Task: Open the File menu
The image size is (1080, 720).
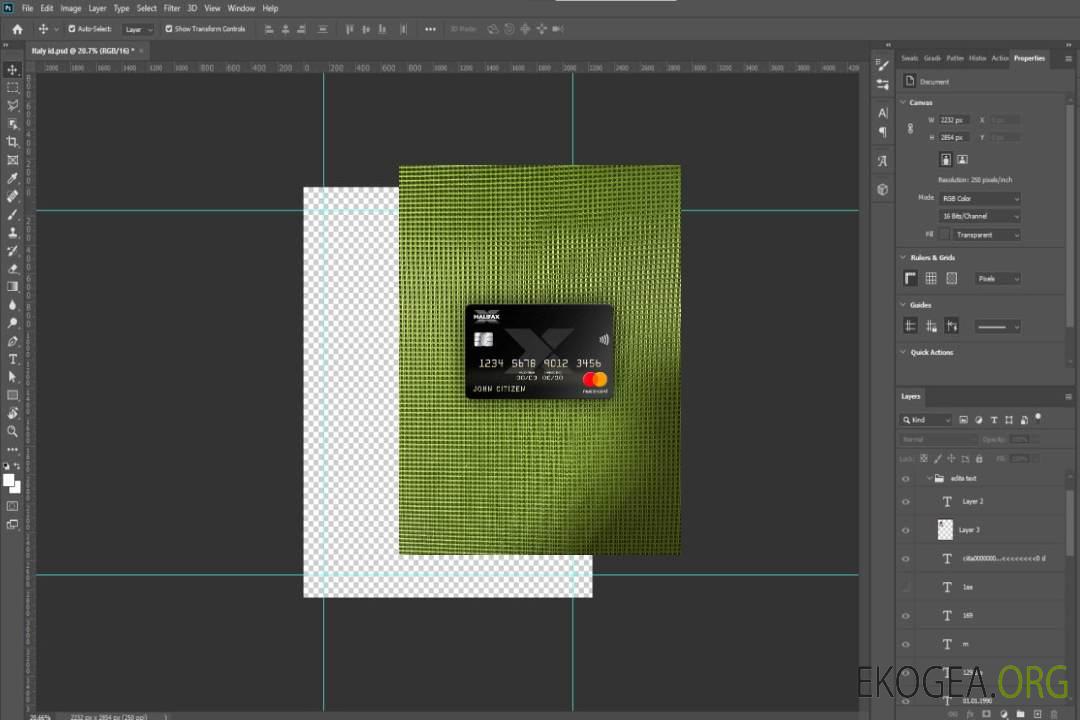Action: (x=28, y=8)
